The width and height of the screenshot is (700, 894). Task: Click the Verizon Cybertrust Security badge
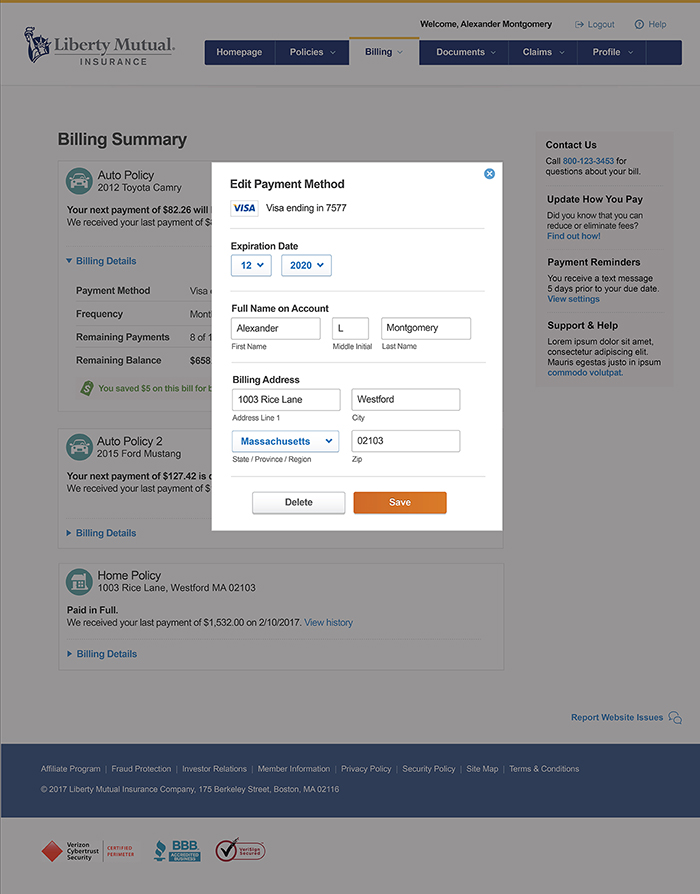88,851
